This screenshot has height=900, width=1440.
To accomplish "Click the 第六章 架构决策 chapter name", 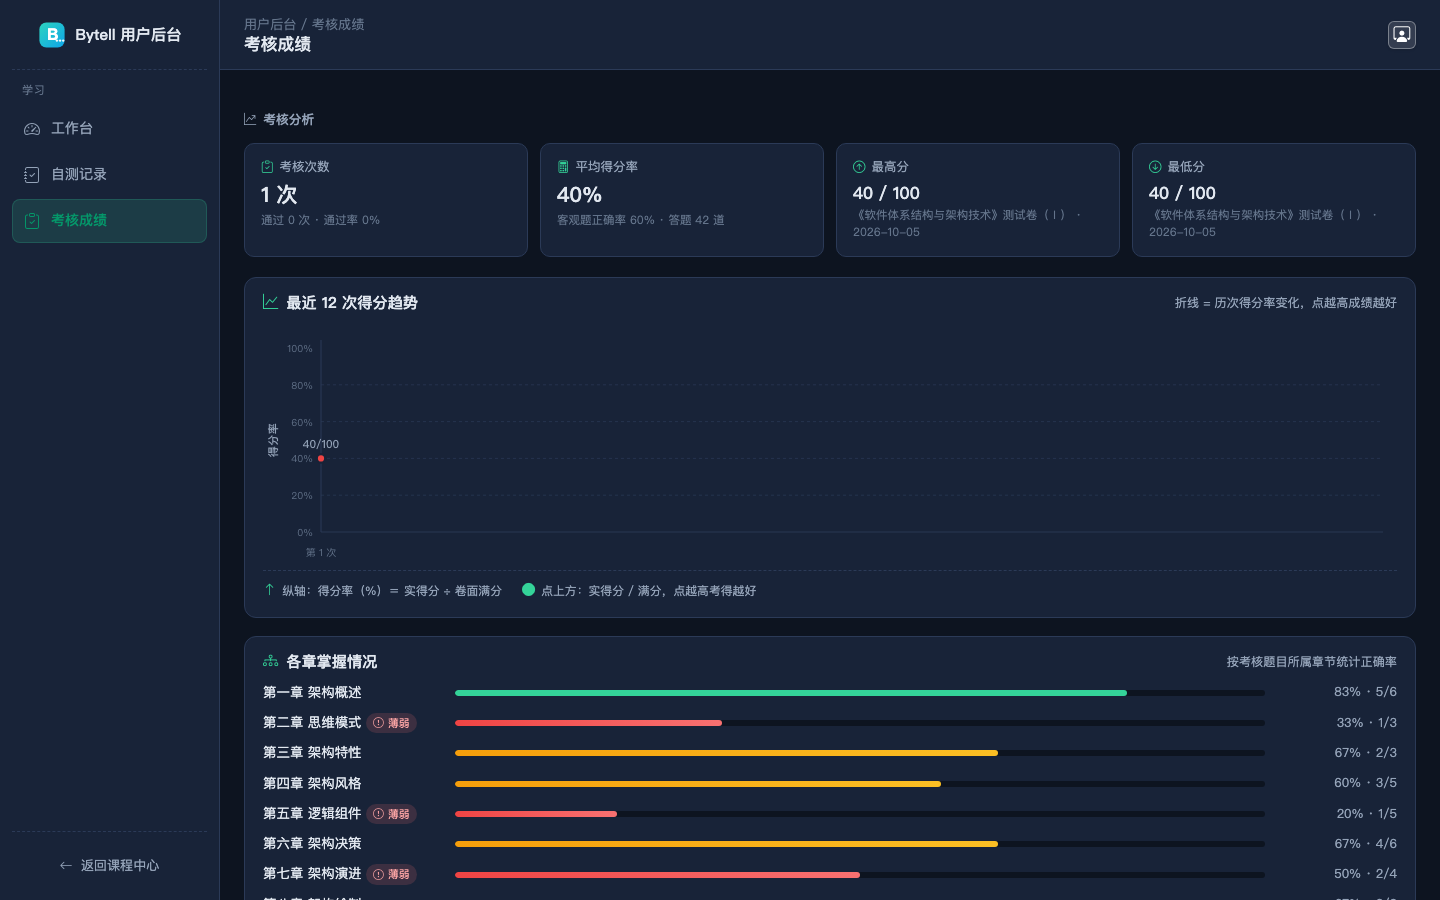I will pos(312,844).
